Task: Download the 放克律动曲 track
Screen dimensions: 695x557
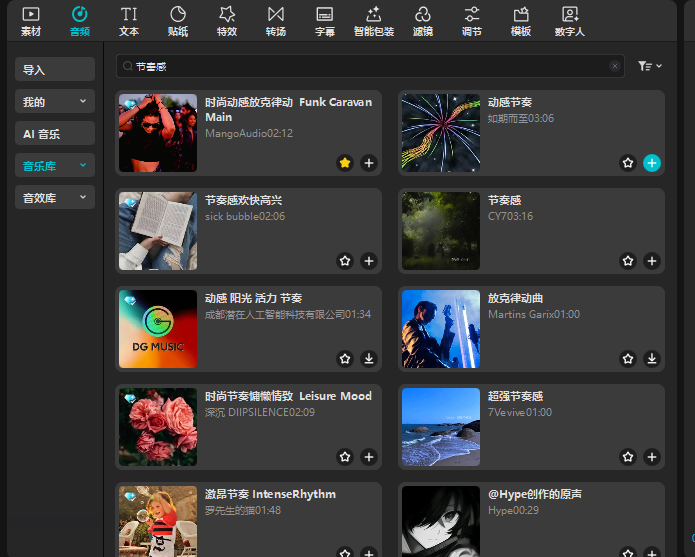Action: click(652, 359)
